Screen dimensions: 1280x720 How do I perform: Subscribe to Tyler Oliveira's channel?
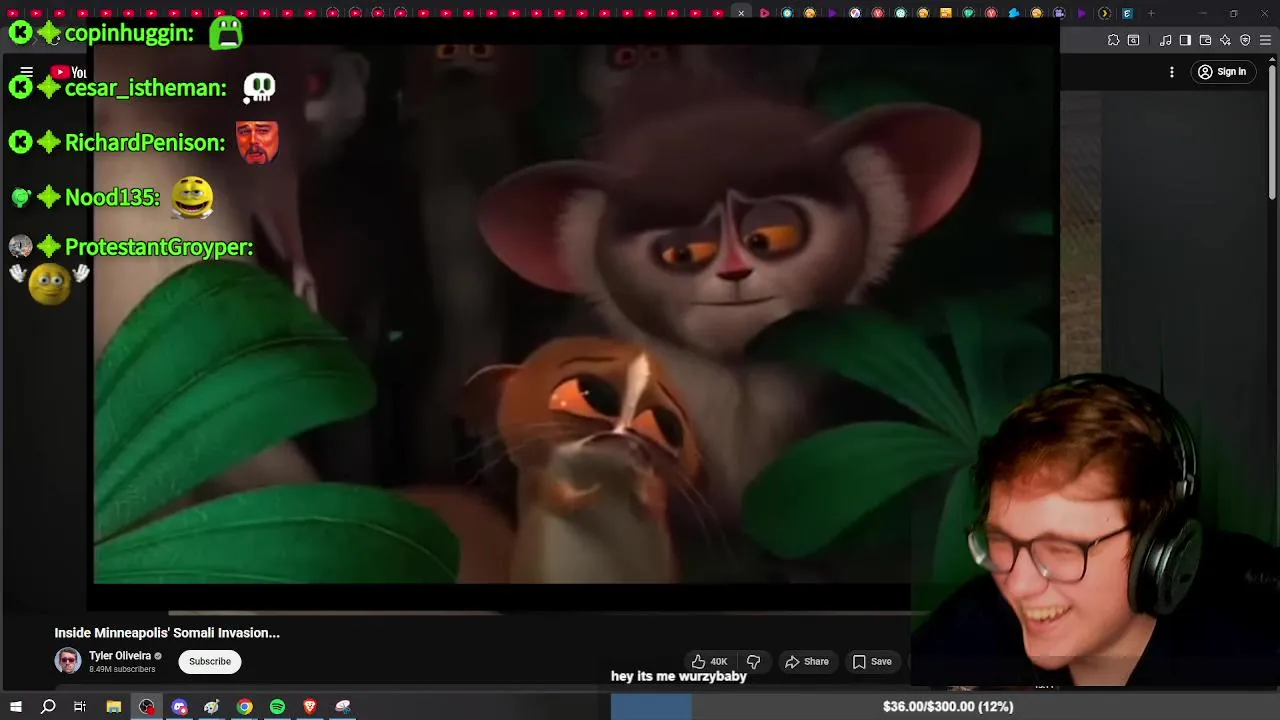coord(210,661)
